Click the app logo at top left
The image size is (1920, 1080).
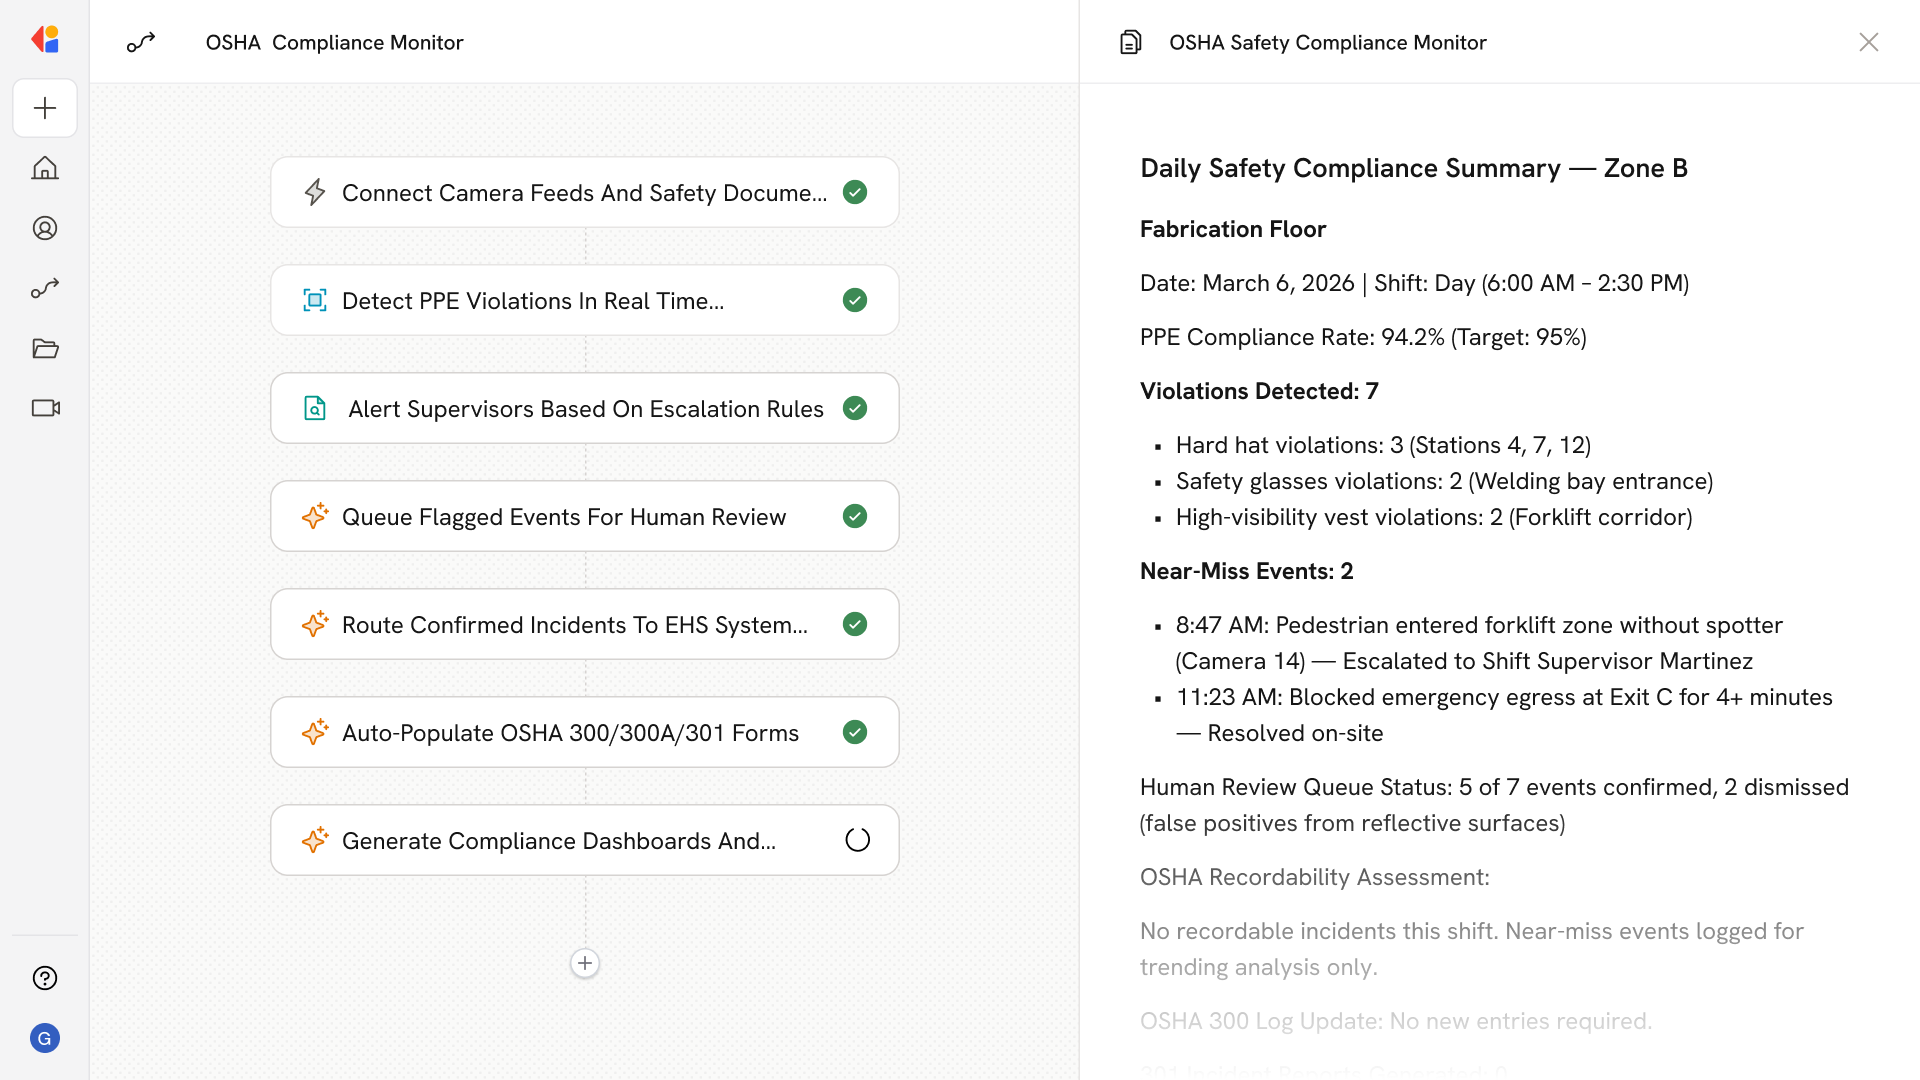click(x=45, y=40)
